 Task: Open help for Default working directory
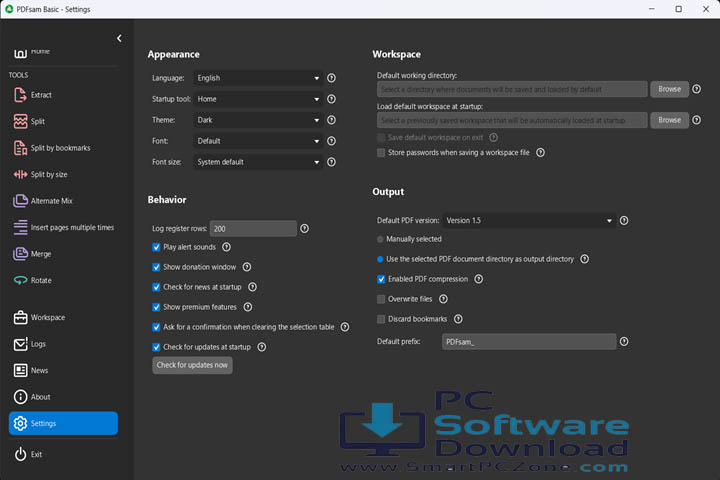(697, 89)
